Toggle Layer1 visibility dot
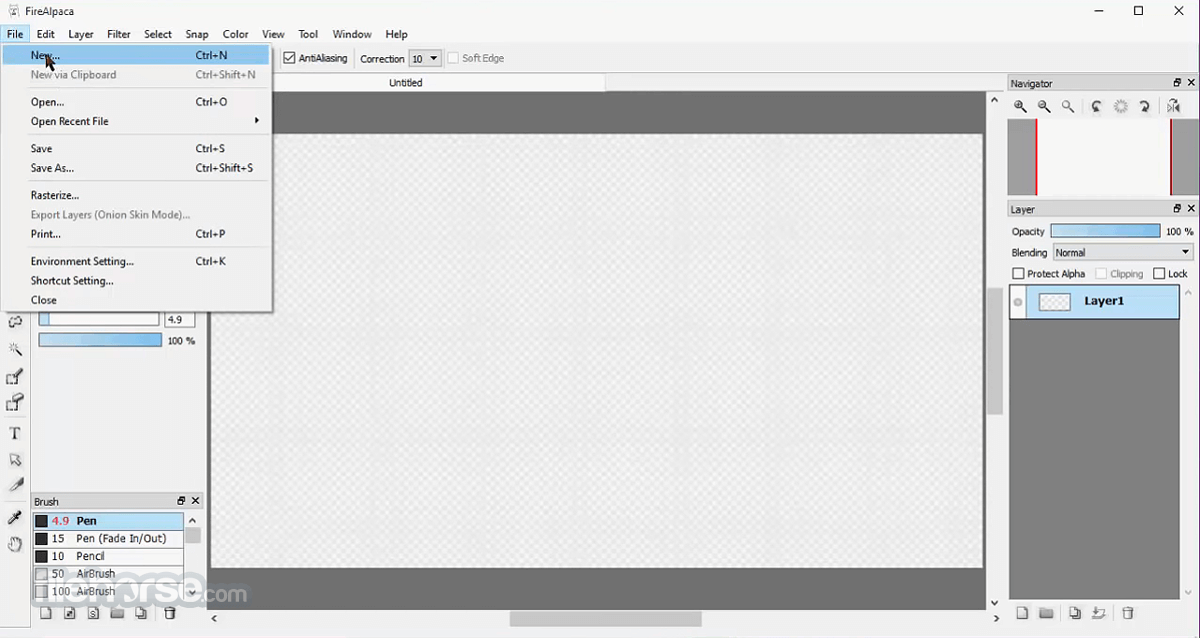The width and height of the screenshot is (1200, 638). (x=1019, y=302)
